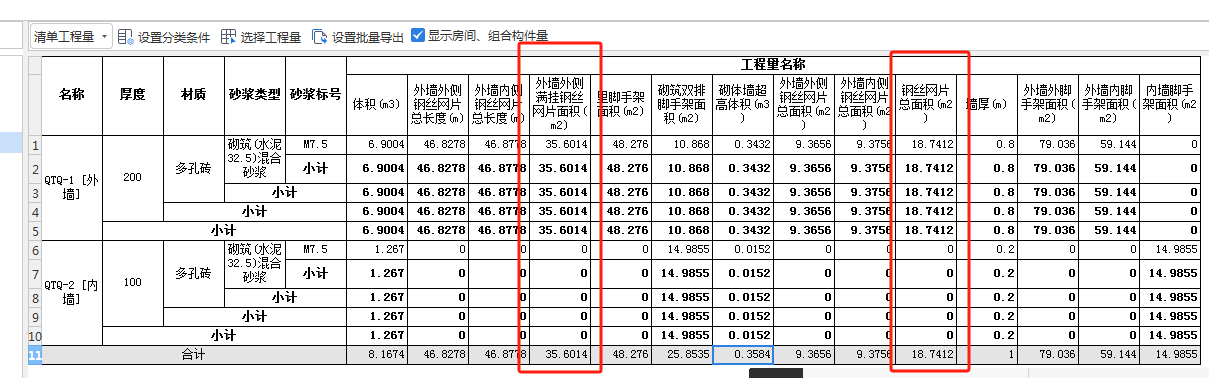Toggle 显示房间、组合构件量 checkbox
The width and height of the screenshot is (1209, 378).
[419, 35]
